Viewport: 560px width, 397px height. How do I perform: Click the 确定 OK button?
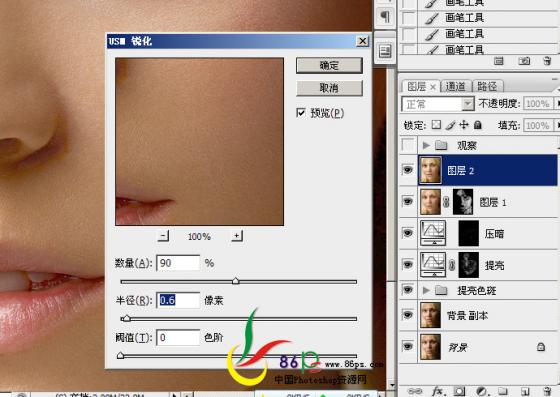(329, 65)
